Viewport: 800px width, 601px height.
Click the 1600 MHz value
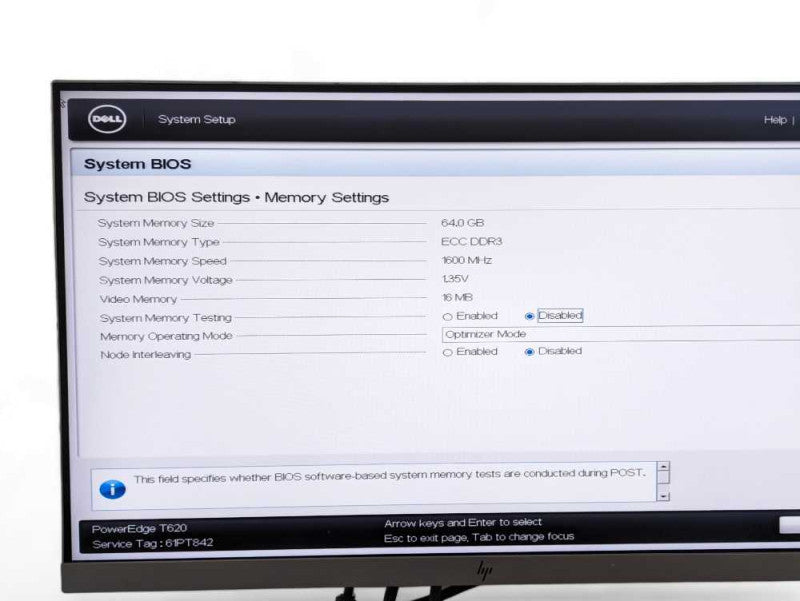point(466,260)
